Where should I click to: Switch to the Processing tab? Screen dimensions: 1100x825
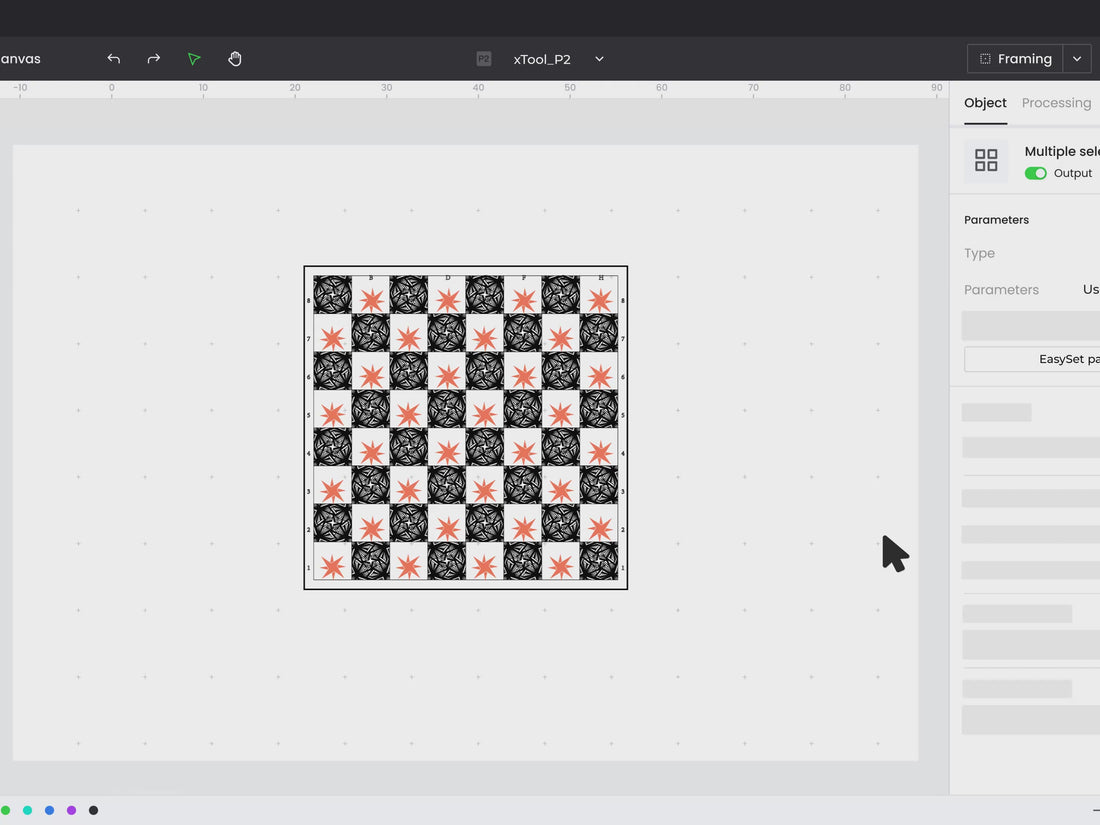tap(1056, 103)
